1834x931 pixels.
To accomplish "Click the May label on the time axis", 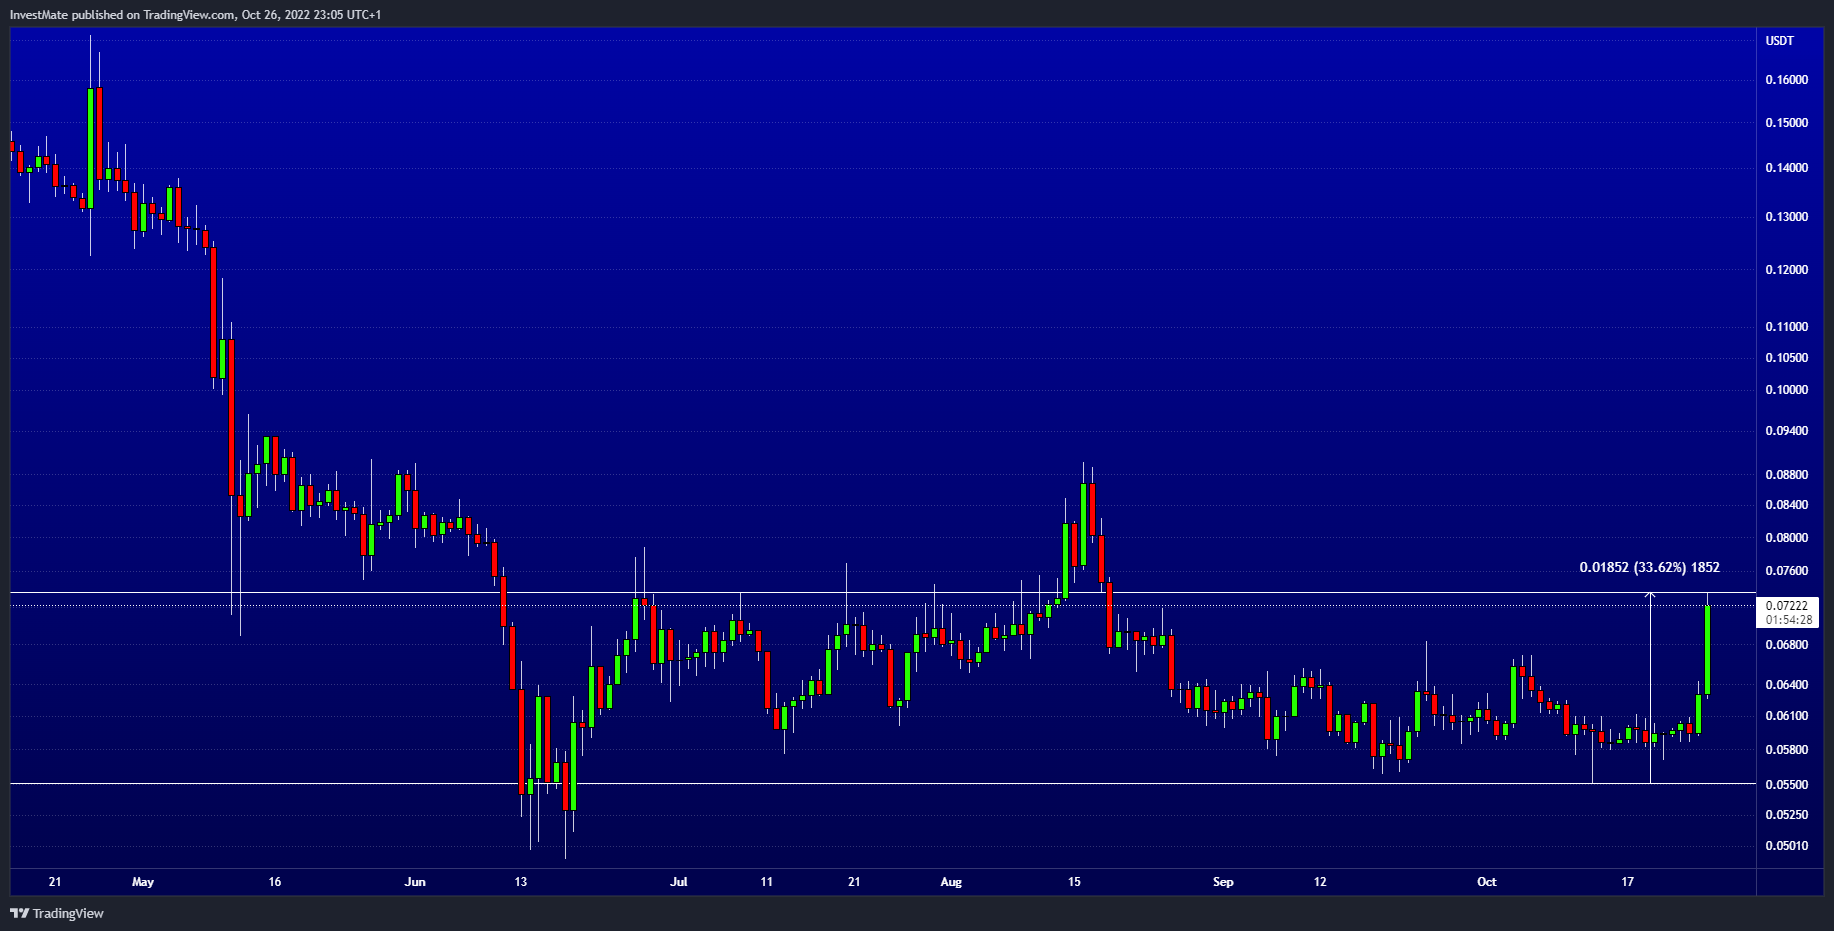I will [143, 882].
